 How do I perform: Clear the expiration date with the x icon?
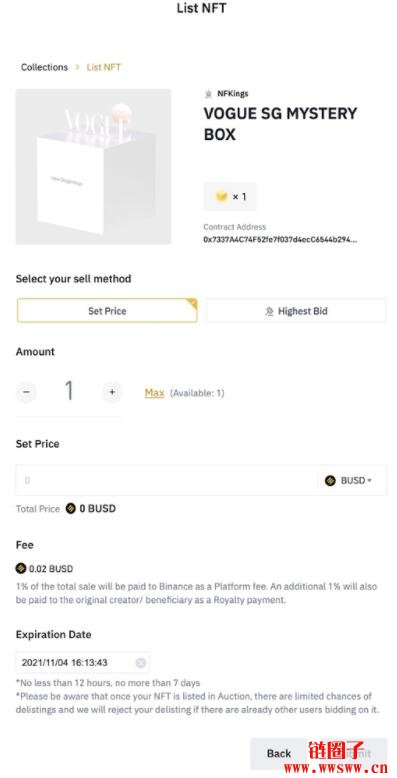point(141,663)
